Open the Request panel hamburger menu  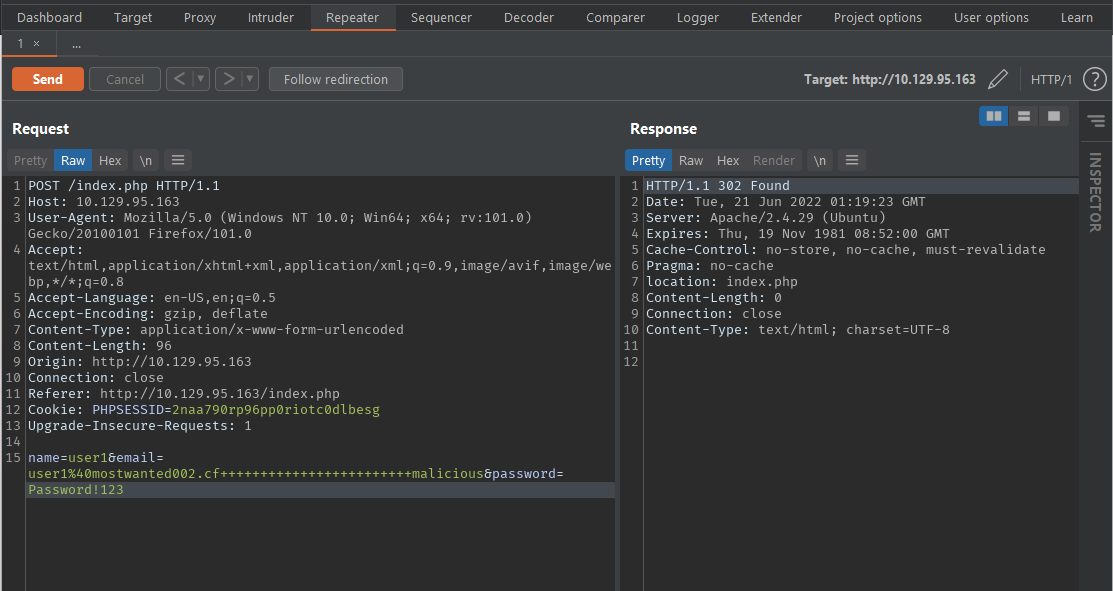pos(177,160)
